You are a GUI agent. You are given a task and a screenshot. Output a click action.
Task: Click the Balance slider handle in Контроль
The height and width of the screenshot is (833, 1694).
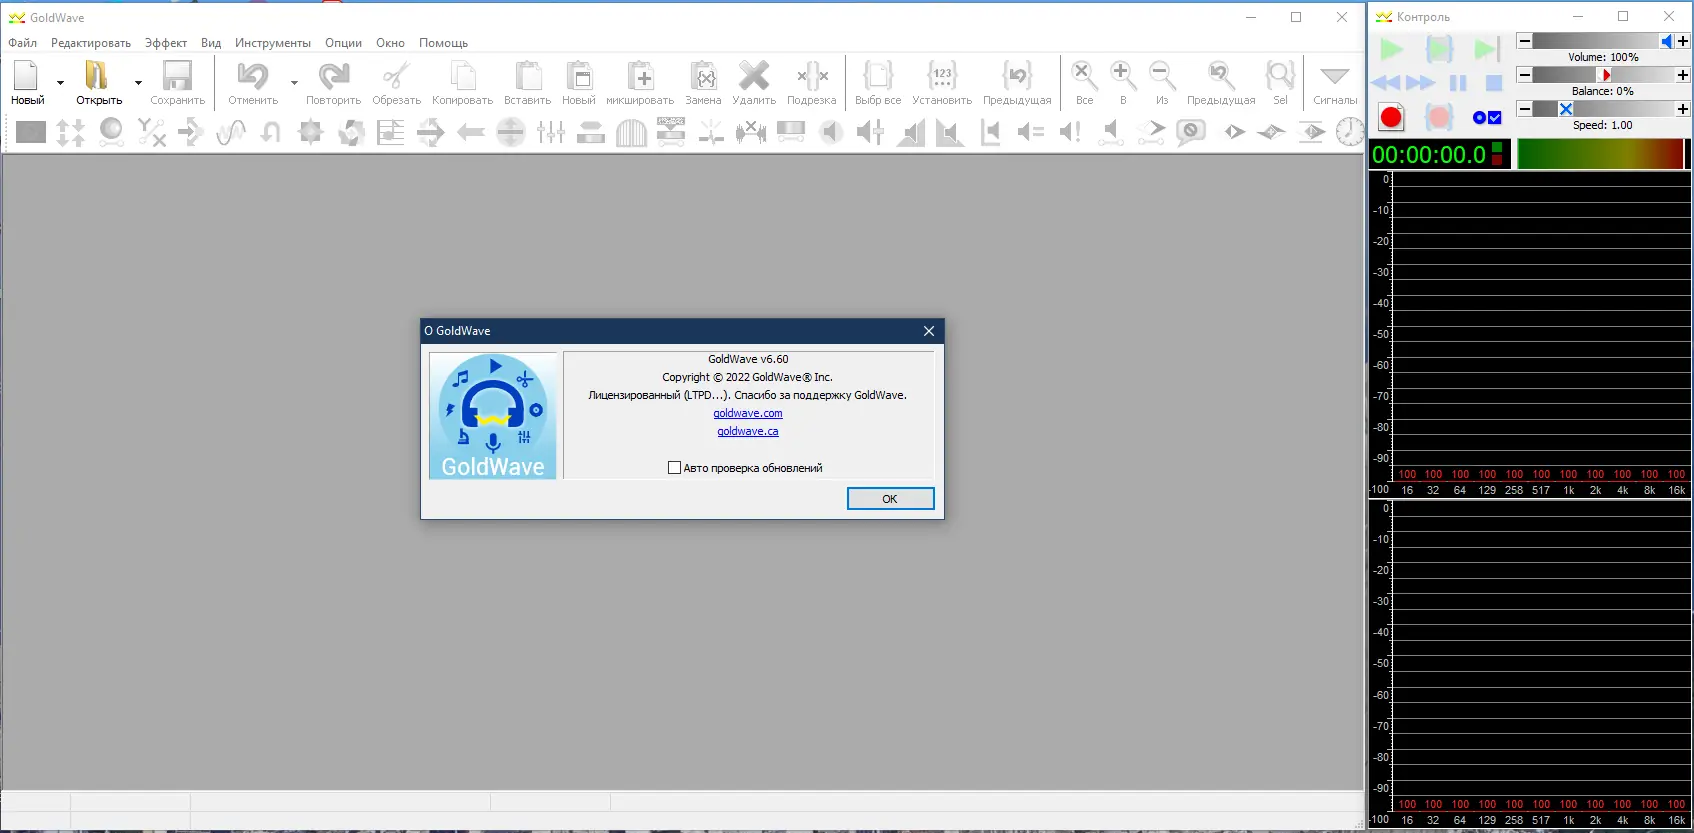click(1605, 75)
